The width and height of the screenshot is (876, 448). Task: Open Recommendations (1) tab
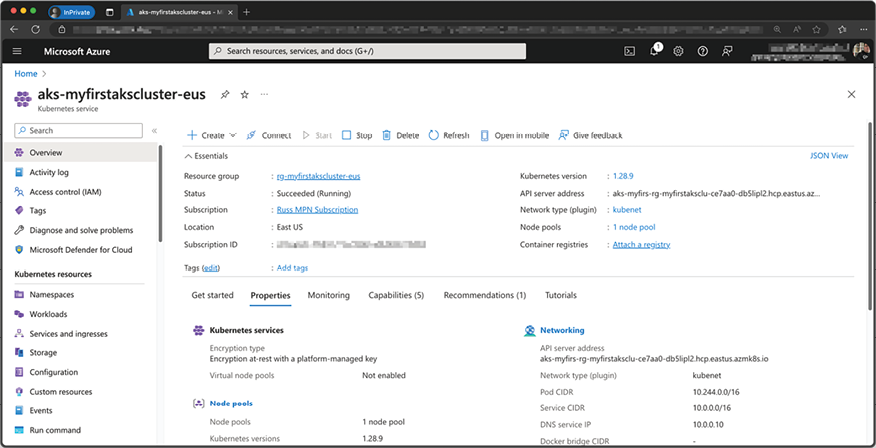(x=484, y=295)
